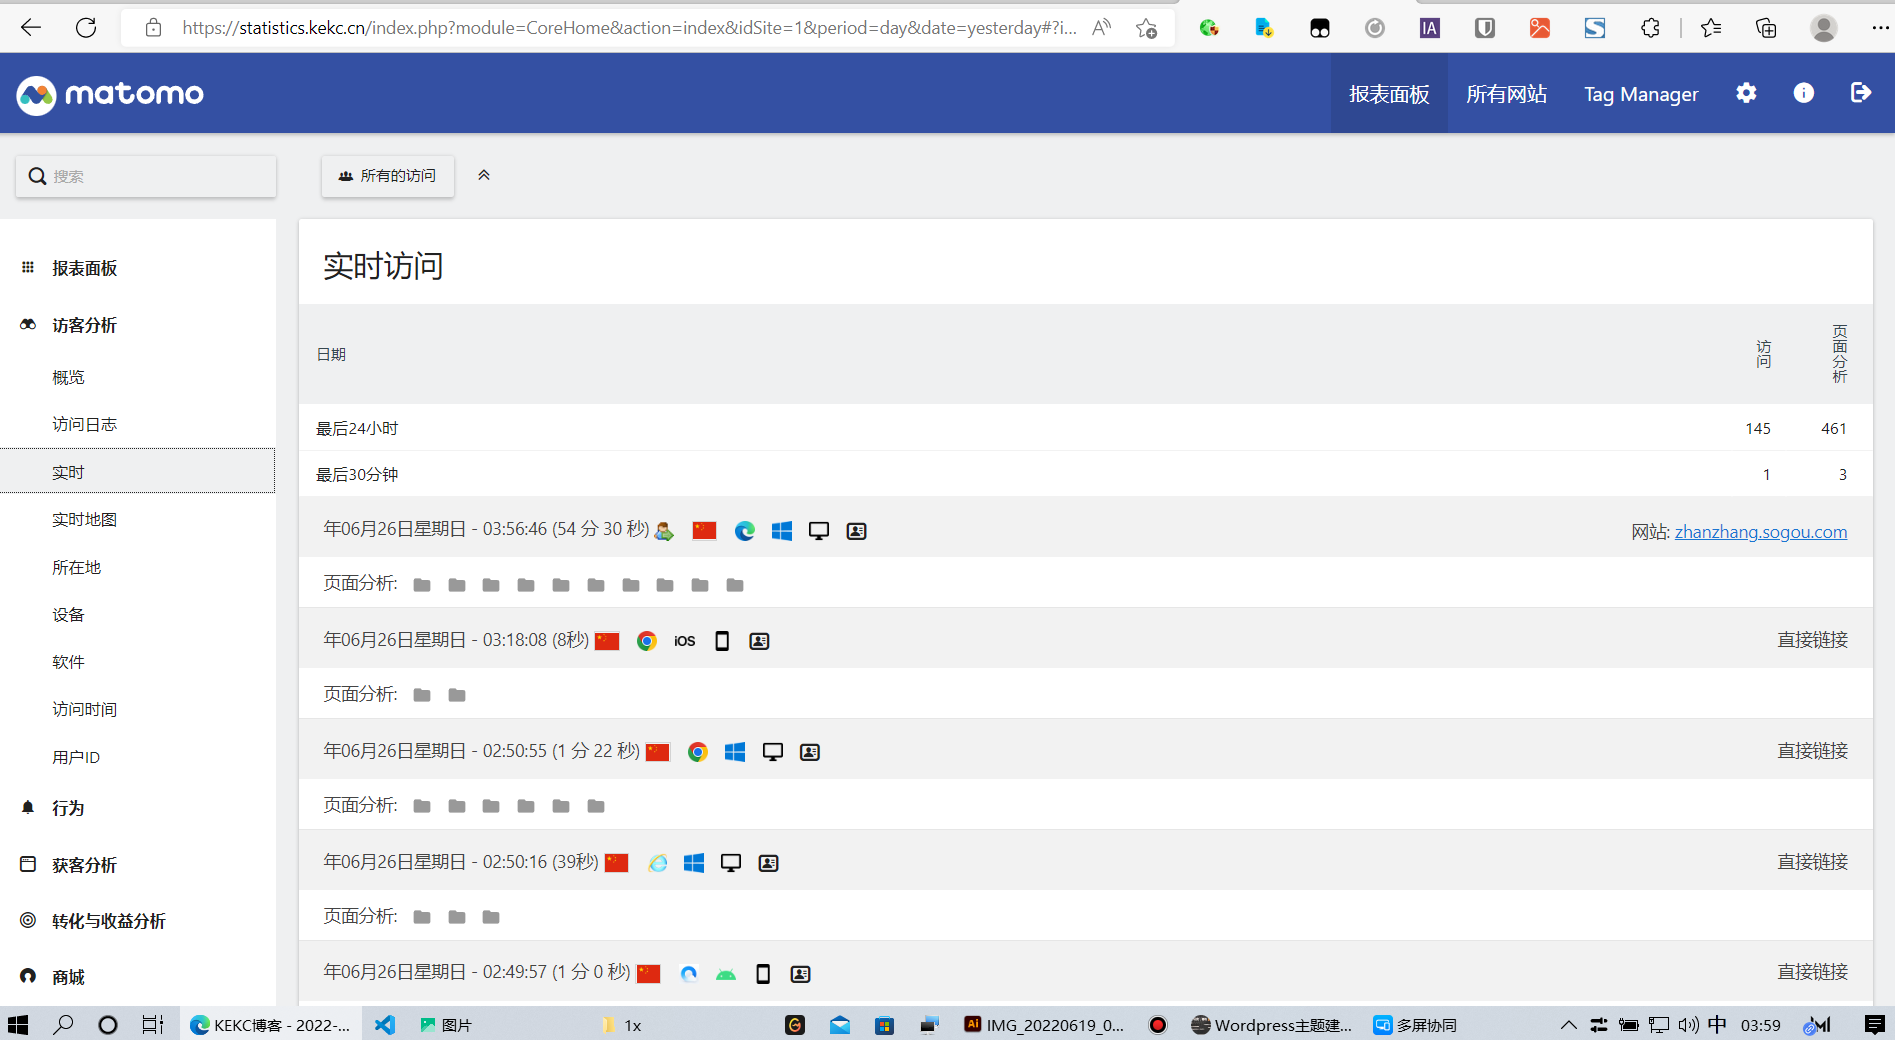This screenshot has width=1895, height=1040.
Task: Open the zhanzhang.sogou.com referrer link
Action: click(1760, 532)
